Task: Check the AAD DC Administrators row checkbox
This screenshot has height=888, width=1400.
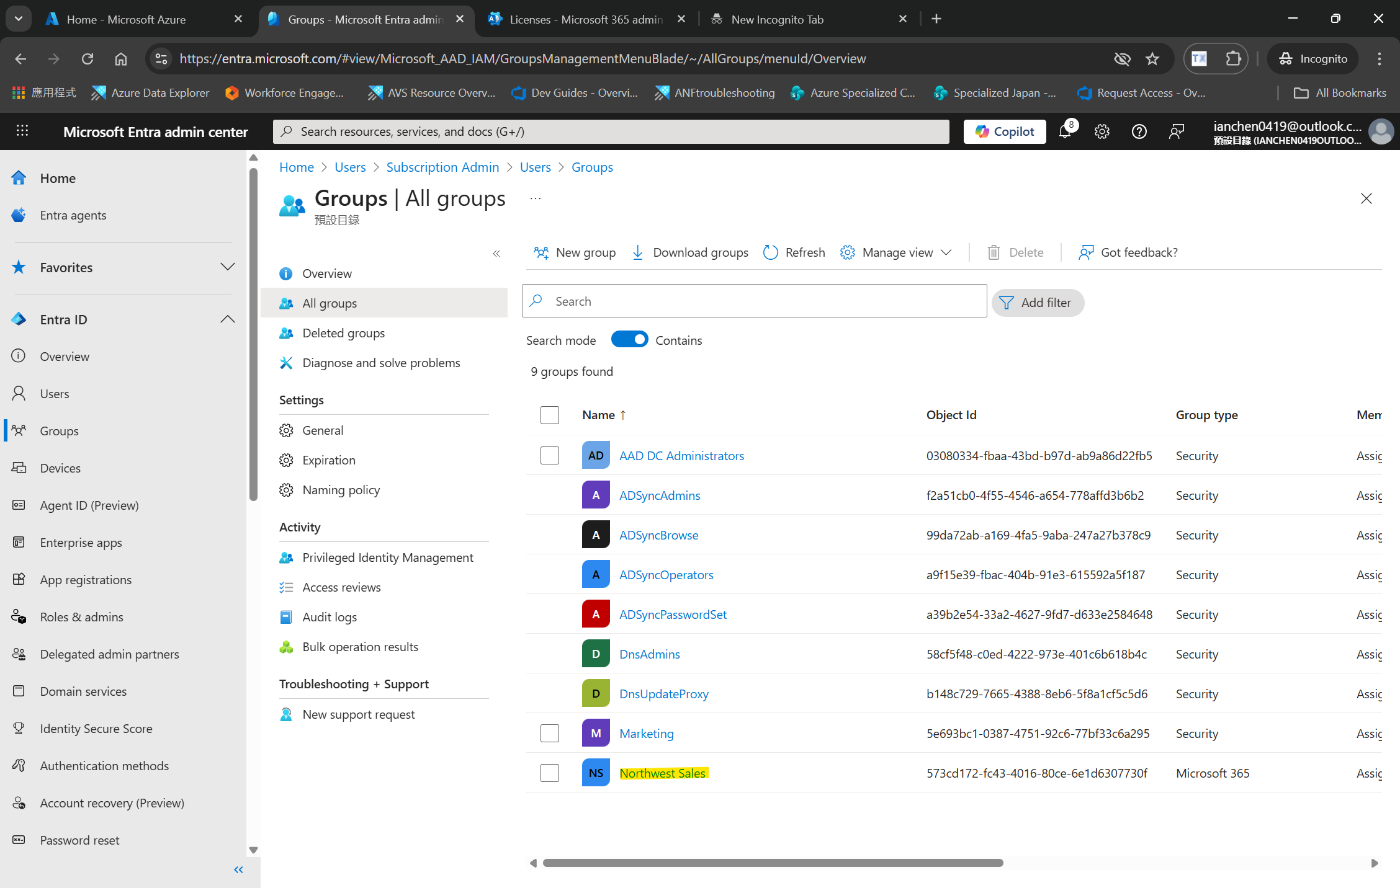Action: coord(549,455)
